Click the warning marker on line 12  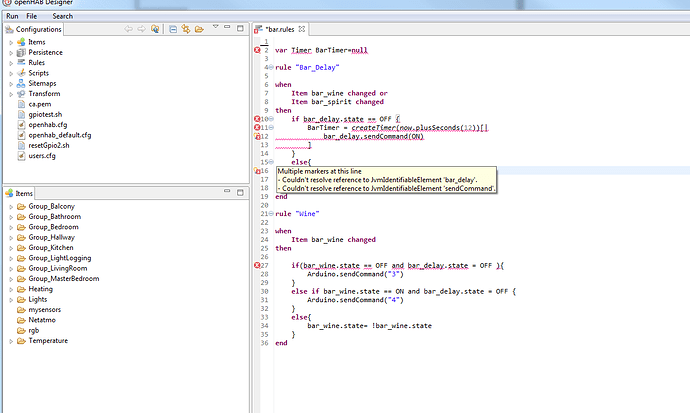257,136
